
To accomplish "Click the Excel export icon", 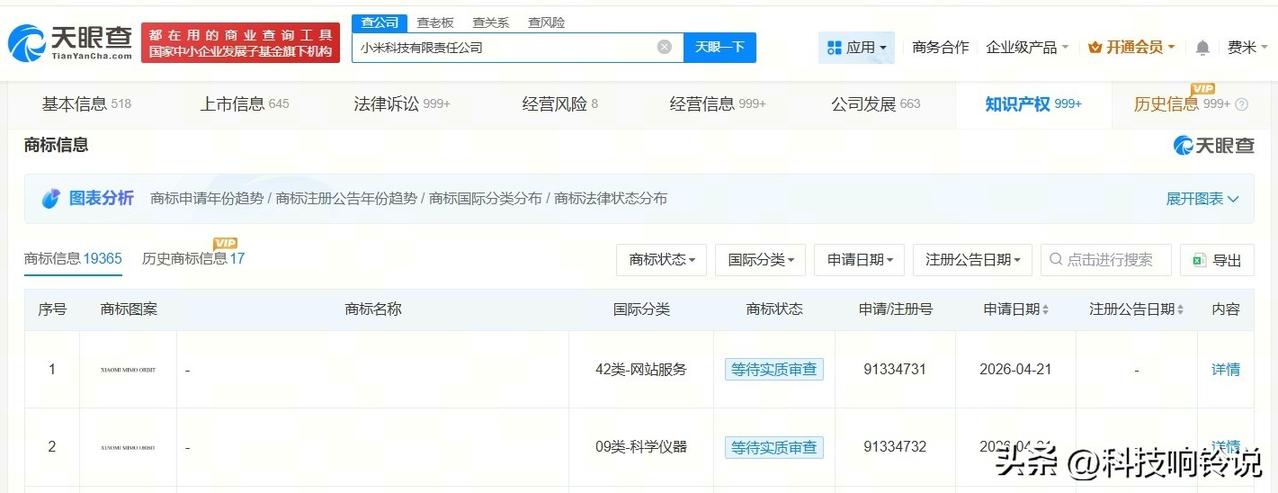I will pos(1198,260).
